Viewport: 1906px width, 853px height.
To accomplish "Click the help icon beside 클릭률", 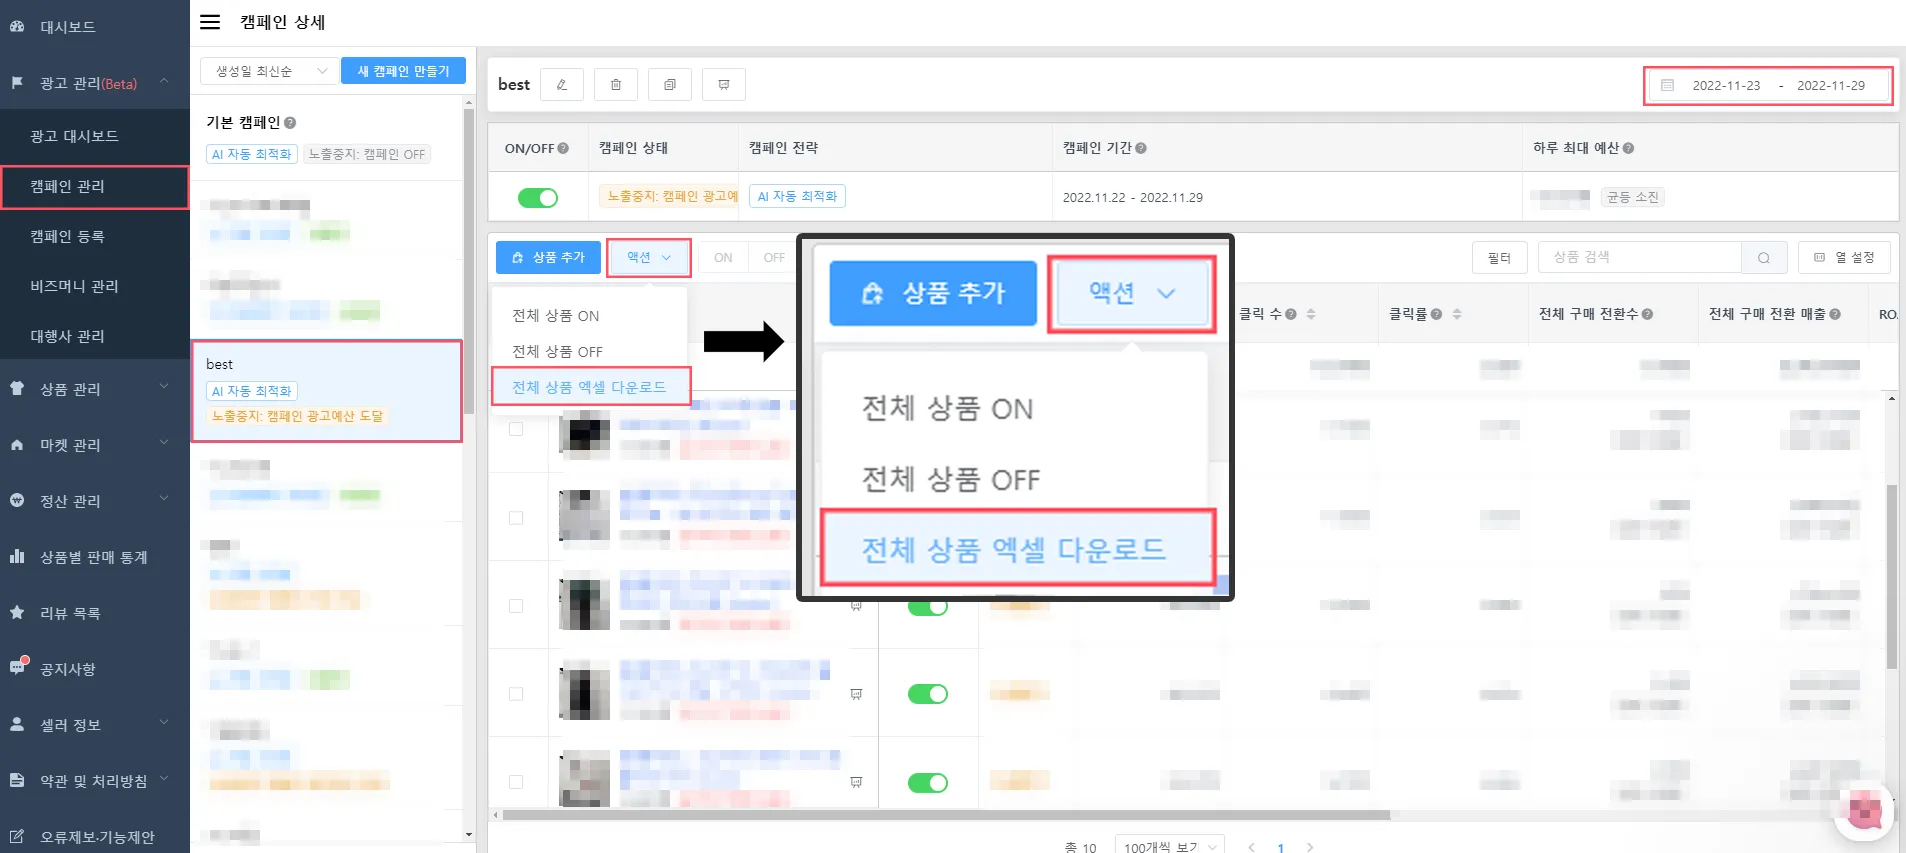I will pyautogui.click(x=1436, y=314).
